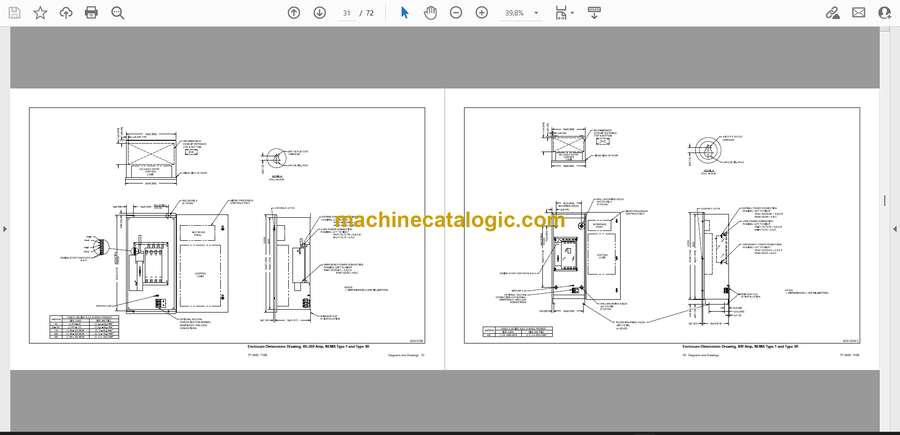
Task: Zoom in with the plus button
Action: (x=482, y=13)
